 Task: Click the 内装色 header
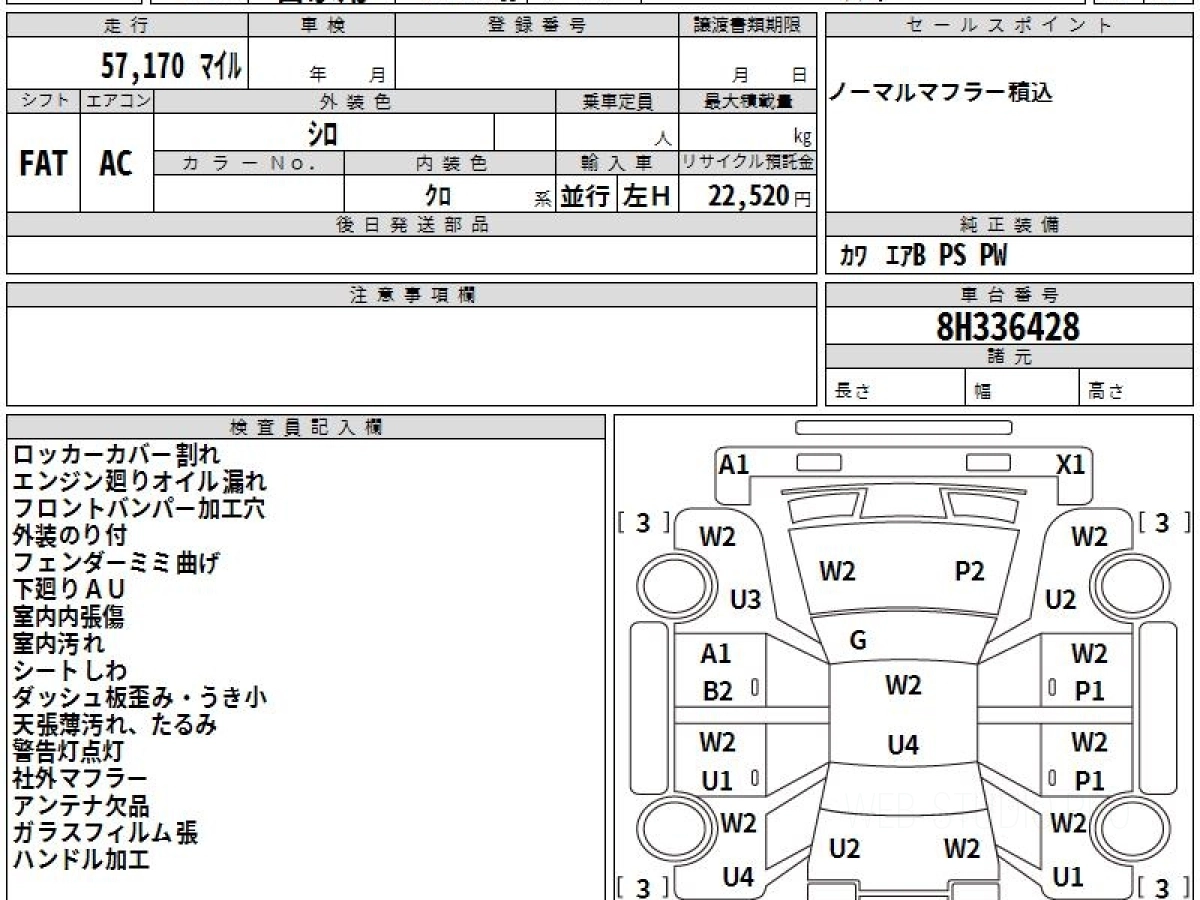pos(450,163)
